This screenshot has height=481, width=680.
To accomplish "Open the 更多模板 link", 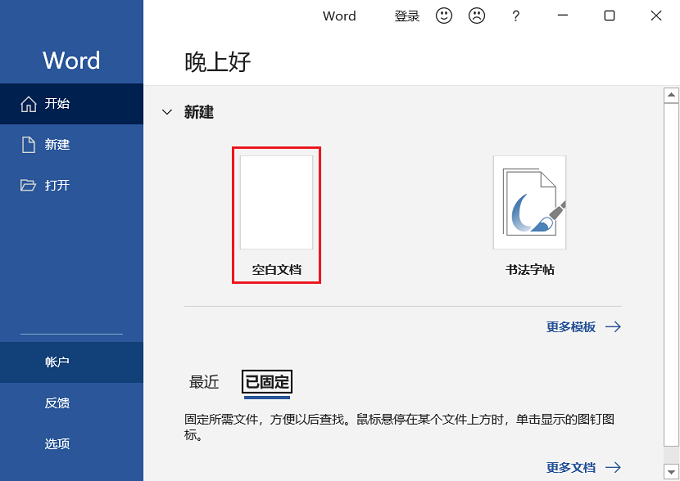I will coord(571,327).
